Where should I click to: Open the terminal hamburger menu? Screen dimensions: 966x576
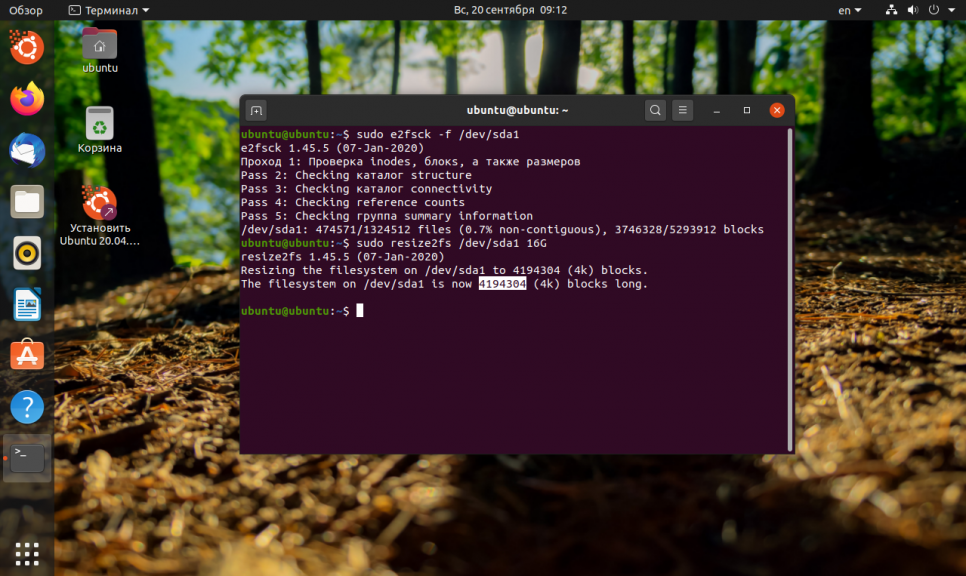pyautogui.click(x=683, y=110)
